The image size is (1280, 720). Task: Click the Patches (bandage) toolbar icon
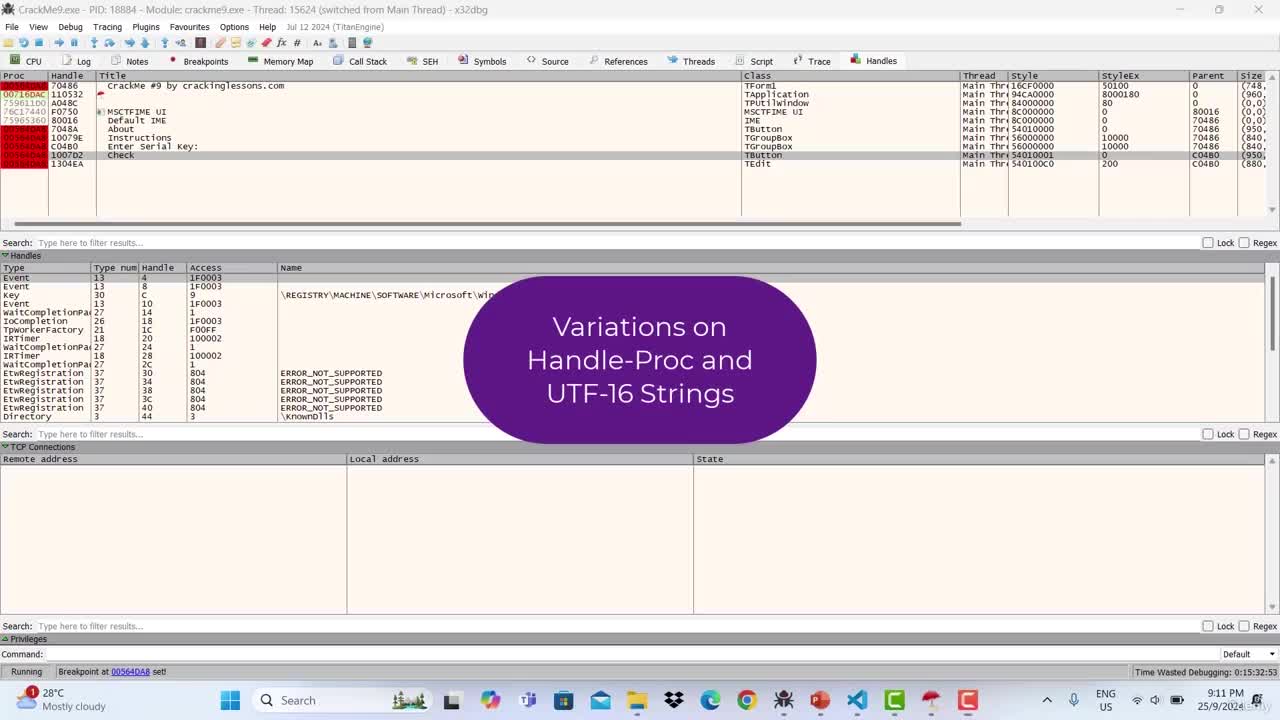point(220,43)
